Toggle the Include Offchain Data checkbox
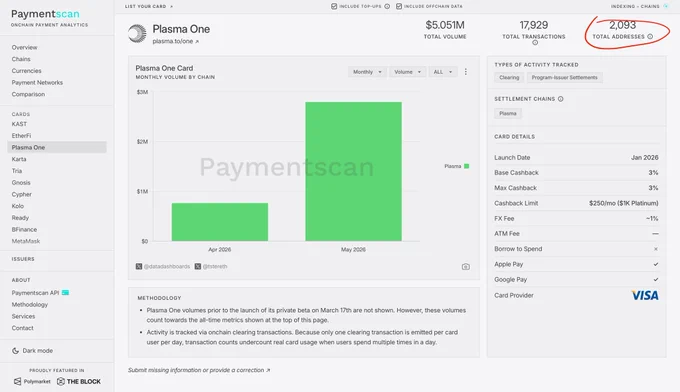This screenshot has width=680, height=392. 399,6
